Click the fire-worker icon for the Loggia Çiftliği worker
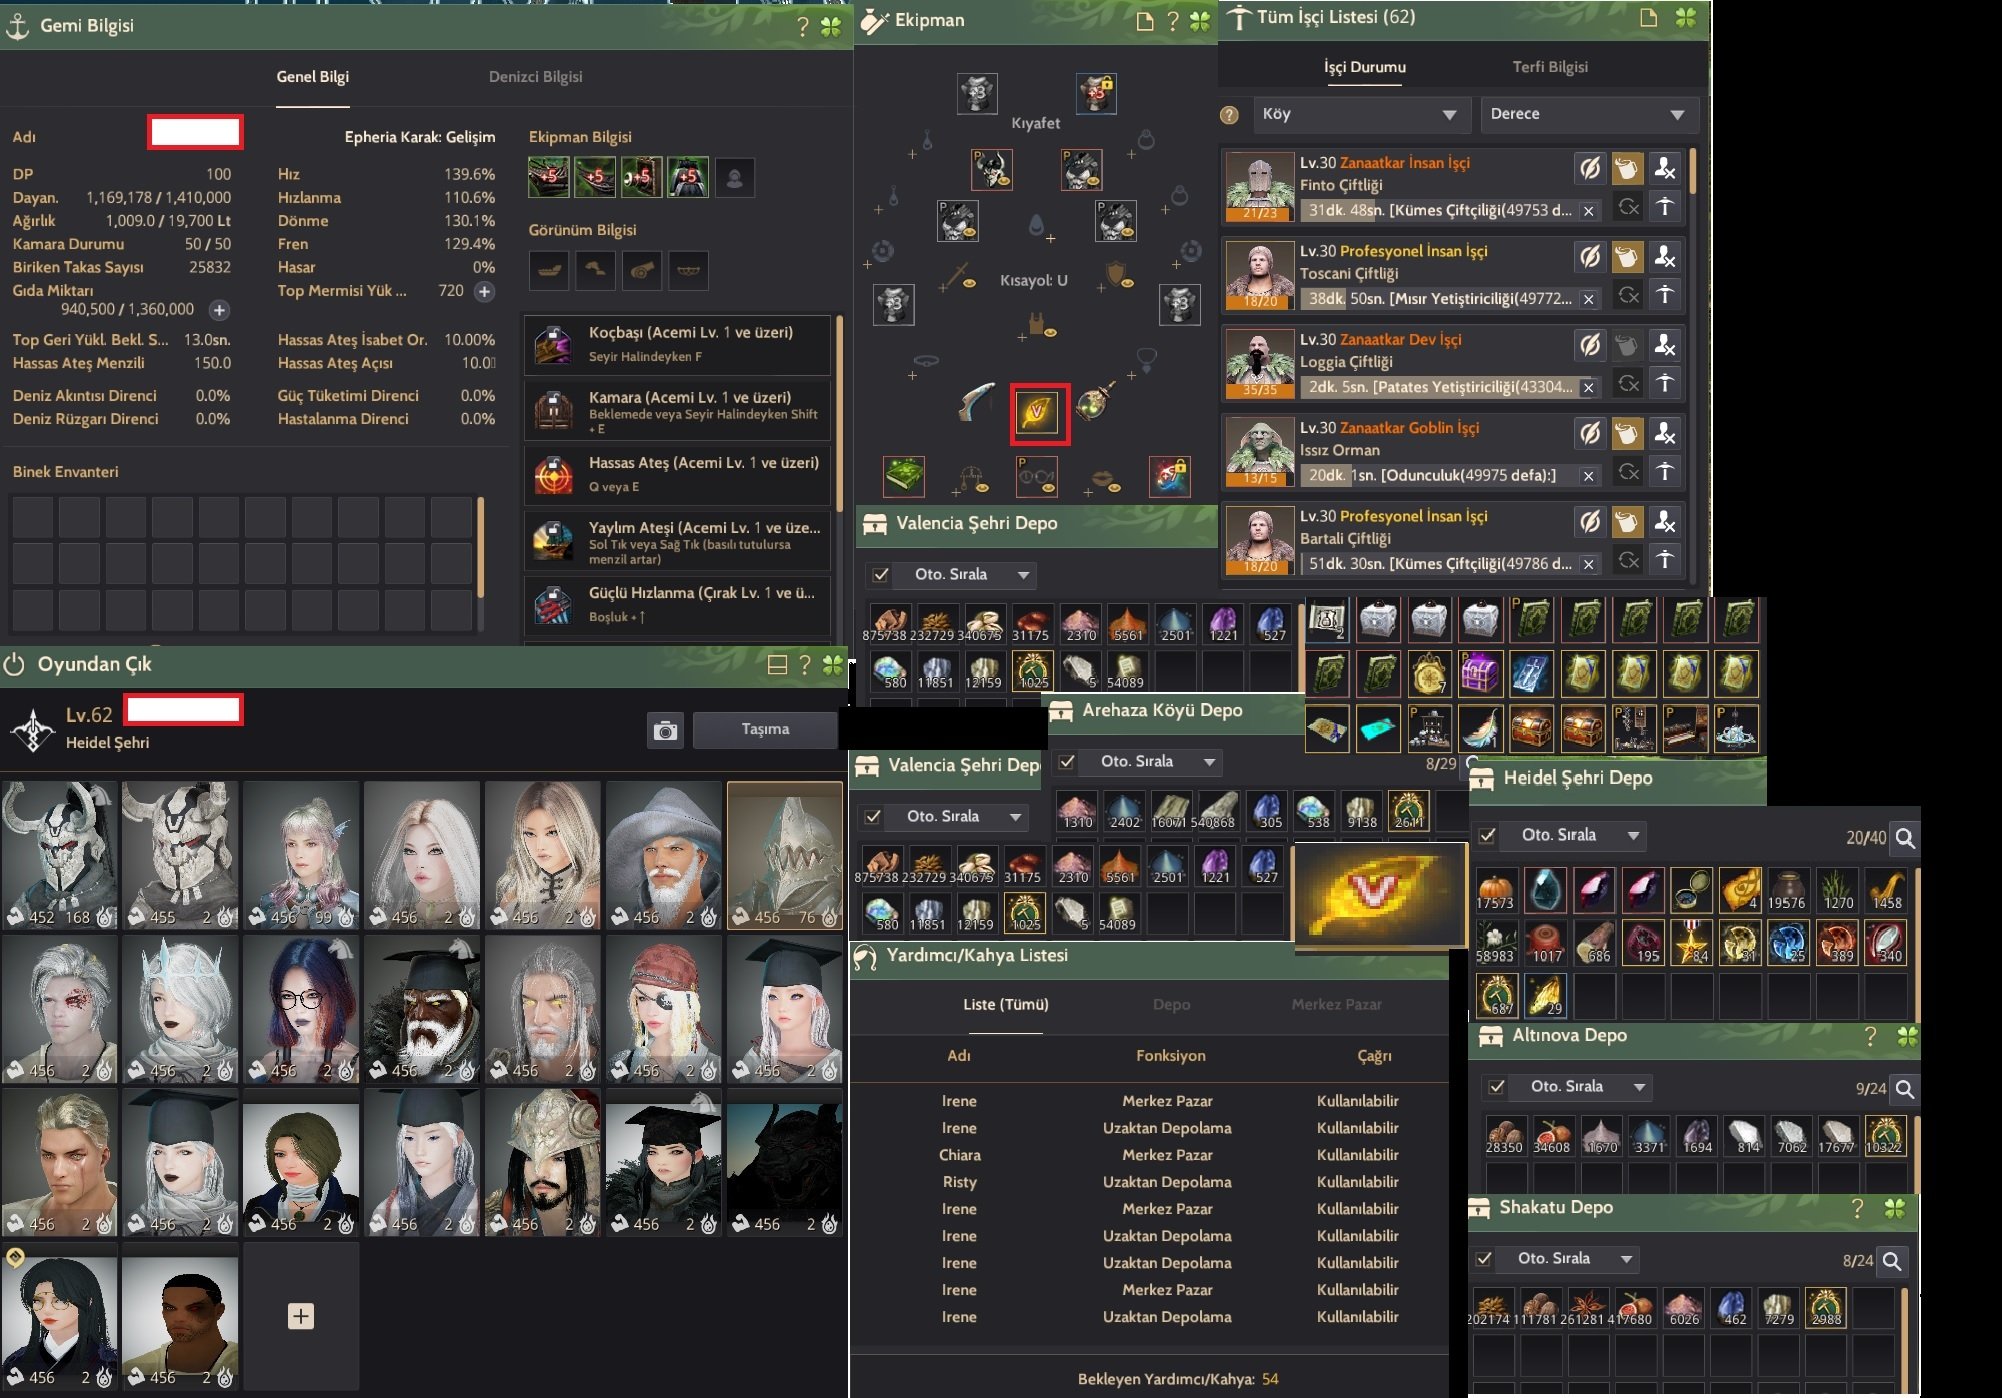The width and height of the screenshot is (2002, 1398). (x=1665, y=344)
